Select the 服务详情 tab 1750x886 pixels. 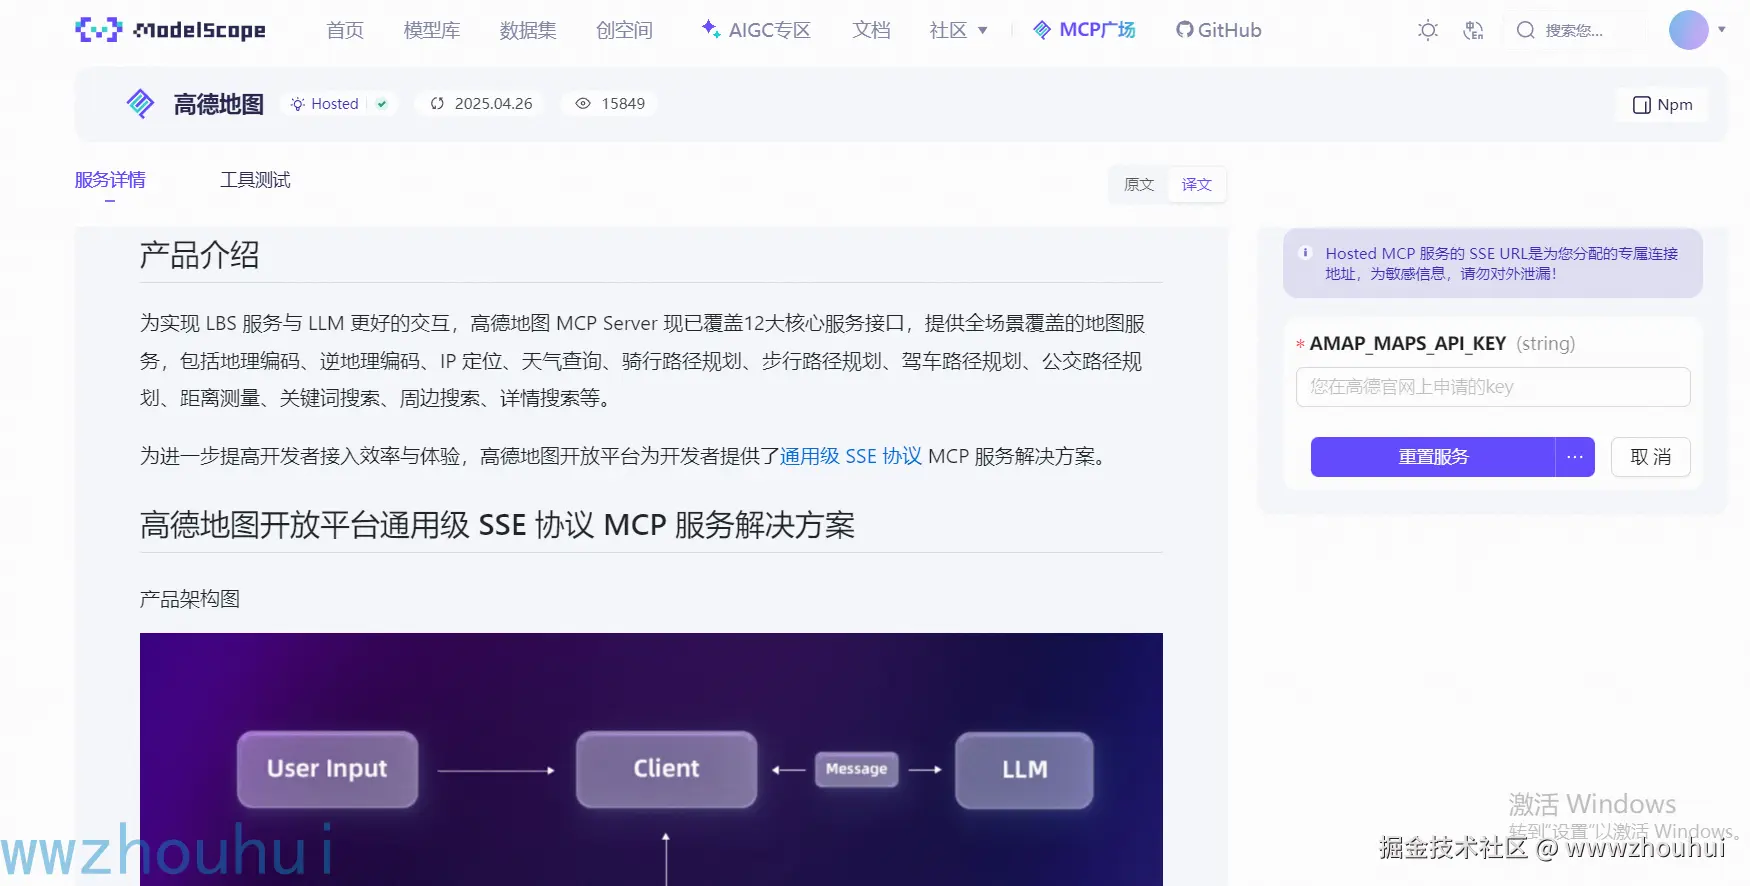point(110,180)
